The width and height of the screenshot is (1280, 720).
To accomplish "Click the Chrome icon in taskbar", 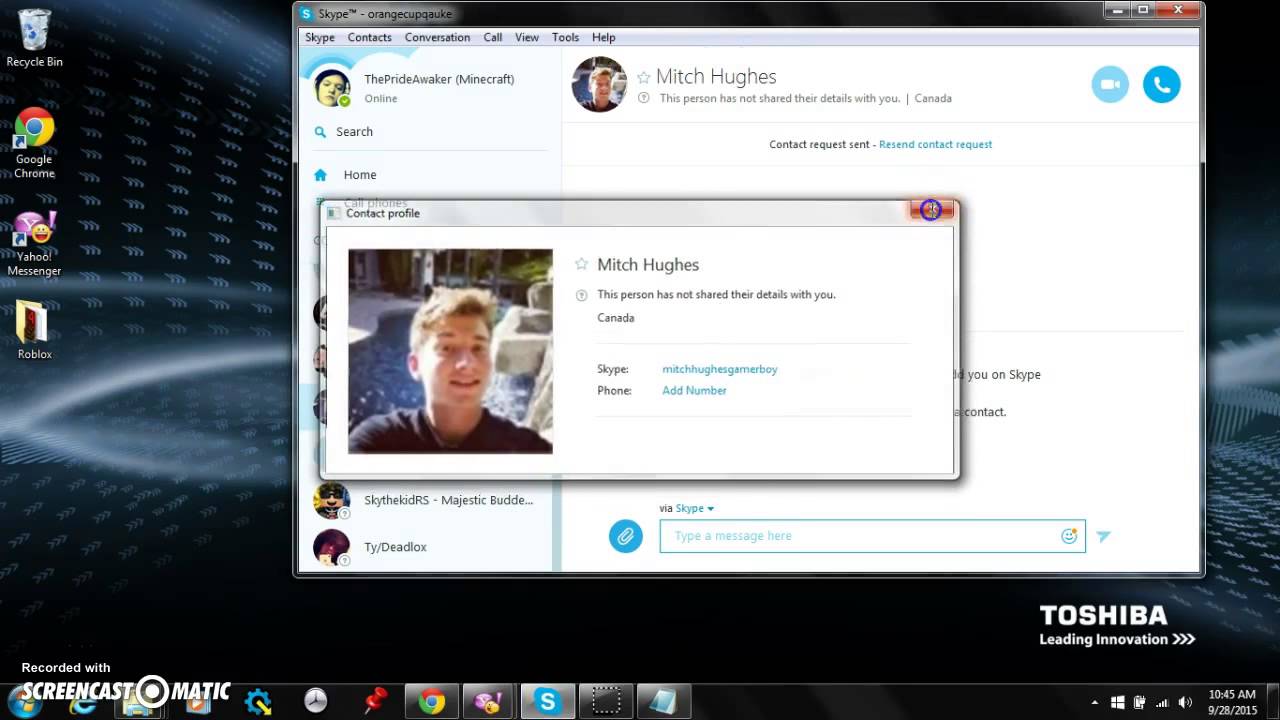I will click(432, 702).
